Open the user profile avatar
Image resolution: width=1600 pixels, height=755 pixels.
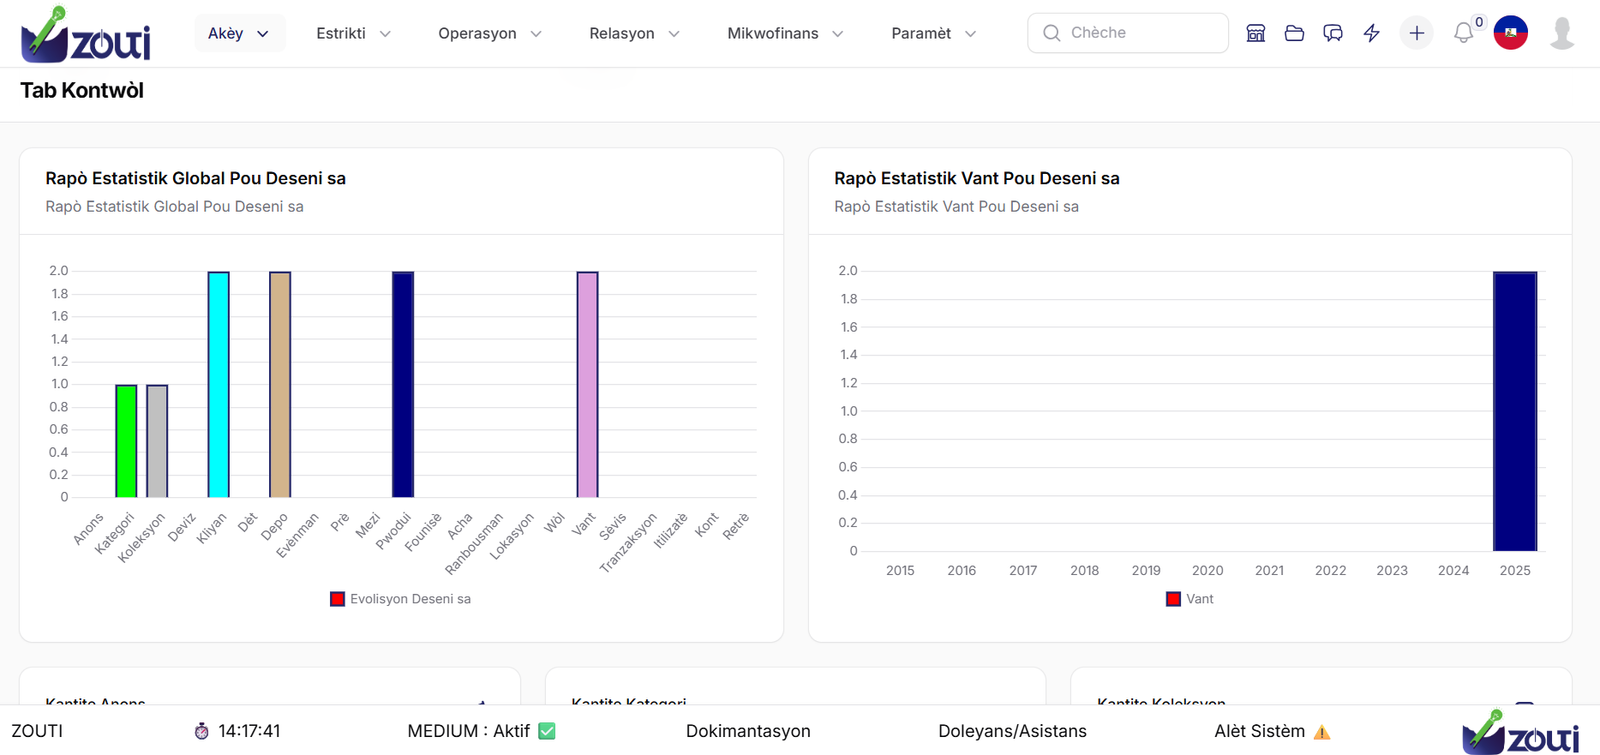[x=1561, y=33]
